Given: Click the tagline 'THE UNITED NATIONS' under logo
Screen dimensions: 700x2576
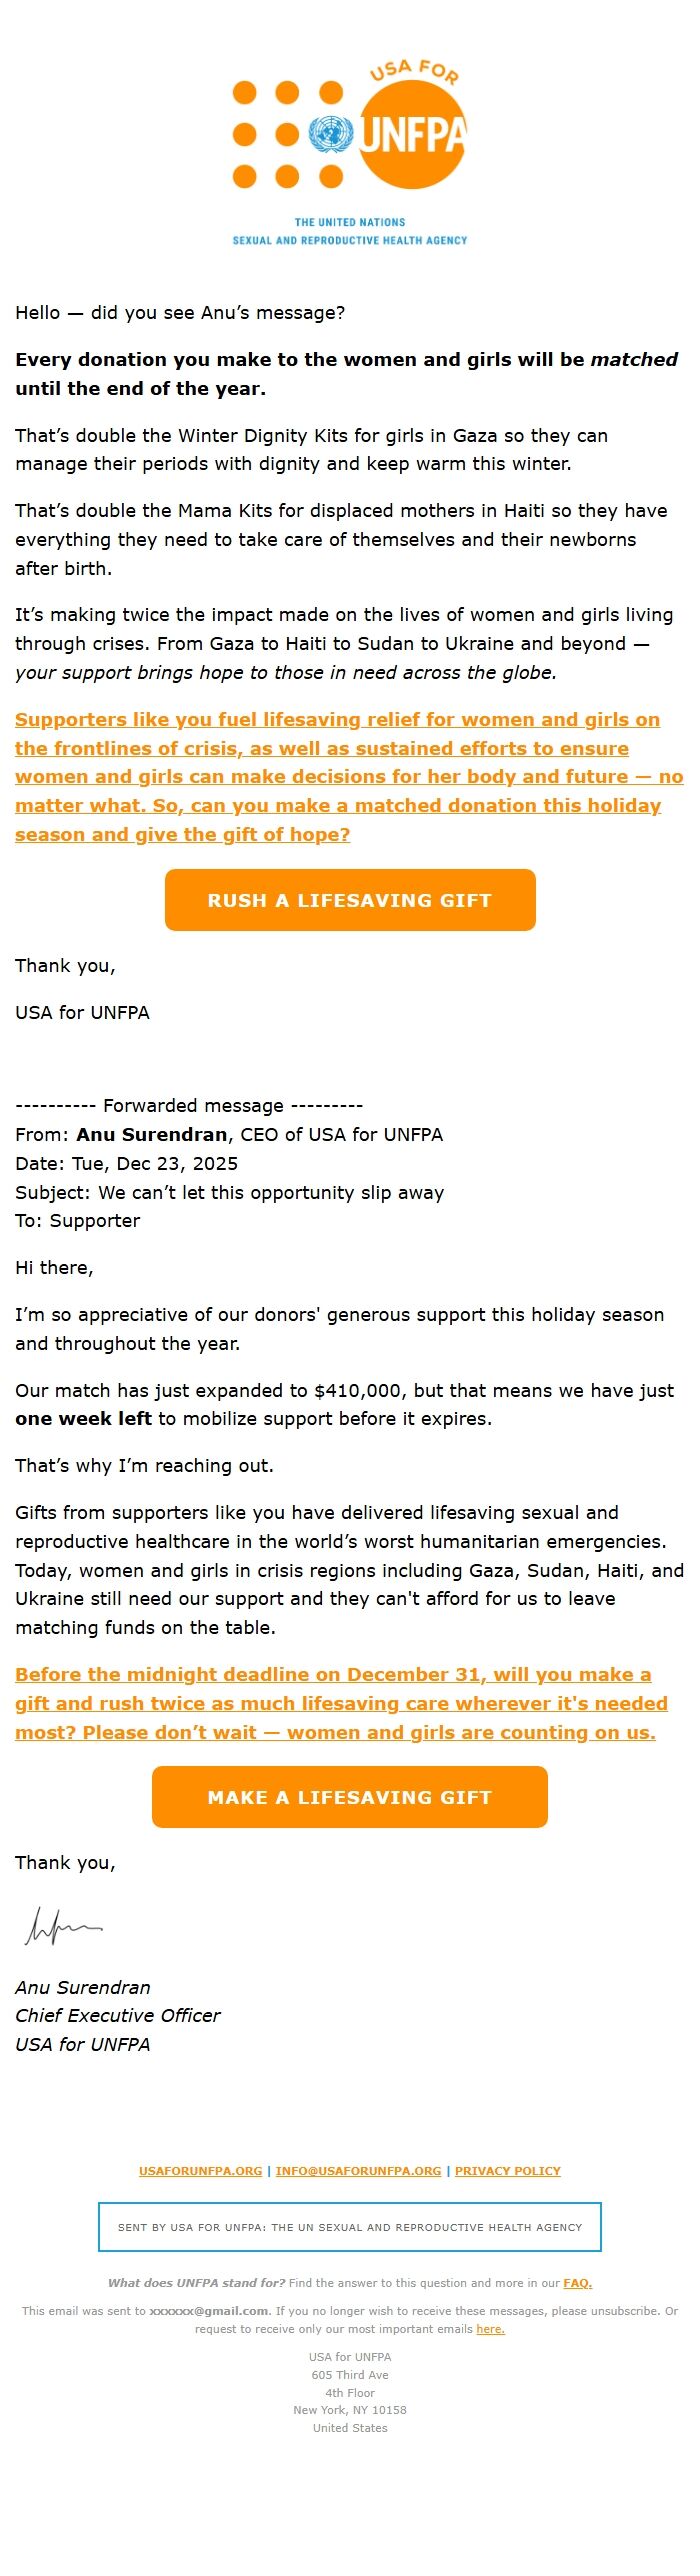Looking at the screenshot, I should tap(349, 224).
